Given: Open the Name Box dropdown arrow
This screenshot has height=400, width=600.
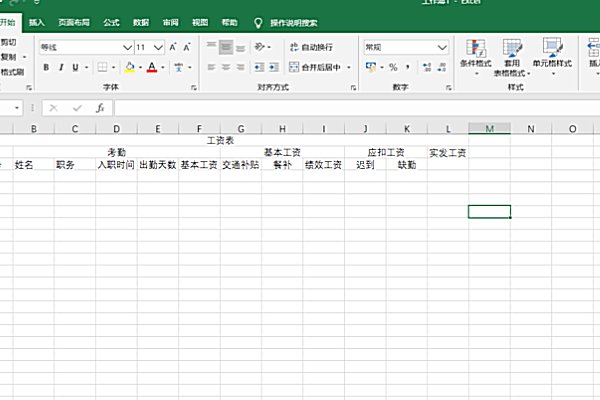Looking at the screenshot, I should [x=17, y=108].
